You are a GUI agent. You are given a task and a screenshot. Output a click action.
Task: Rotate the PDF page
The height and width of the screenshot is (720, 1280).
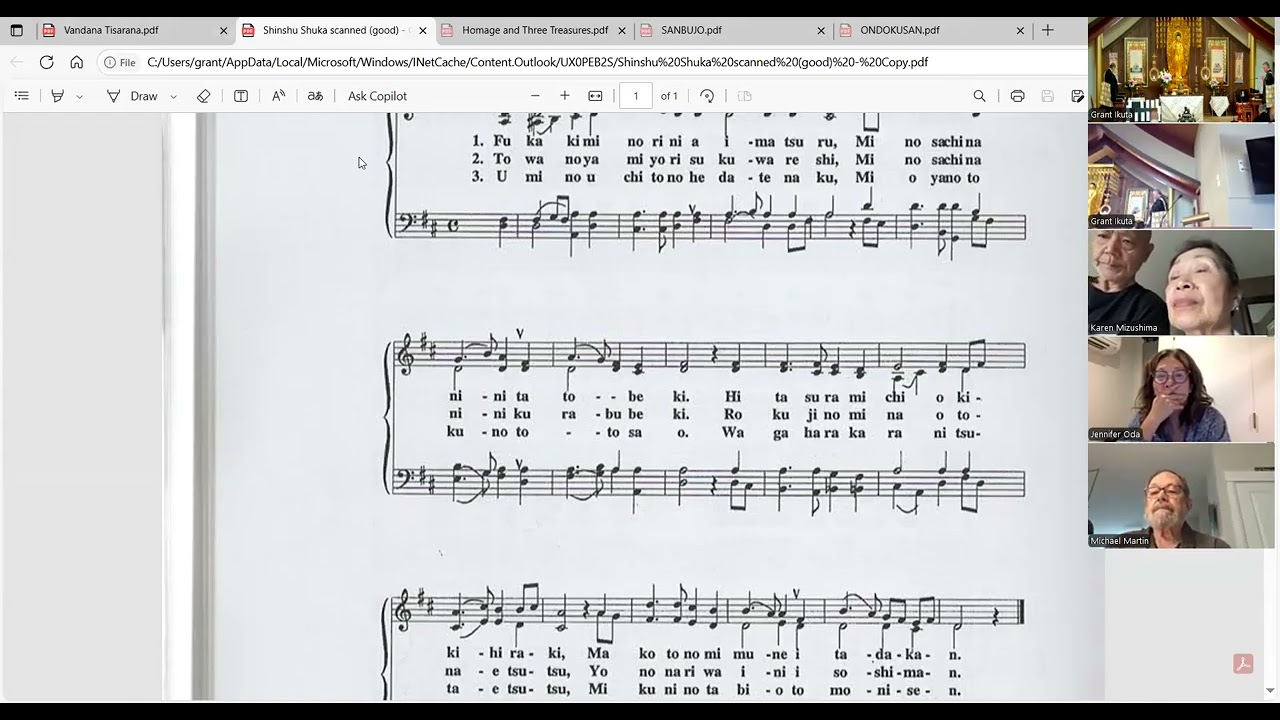pos(707,96)
